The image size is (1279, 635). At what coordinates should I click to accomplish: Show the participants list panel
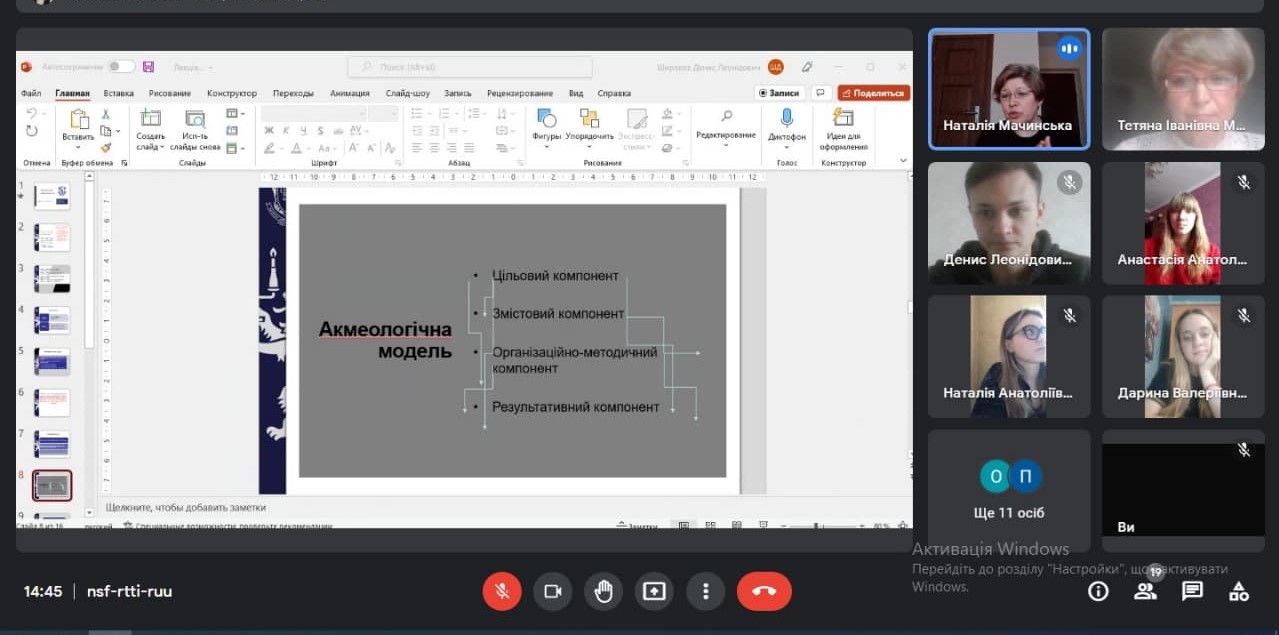point(1145,591)
